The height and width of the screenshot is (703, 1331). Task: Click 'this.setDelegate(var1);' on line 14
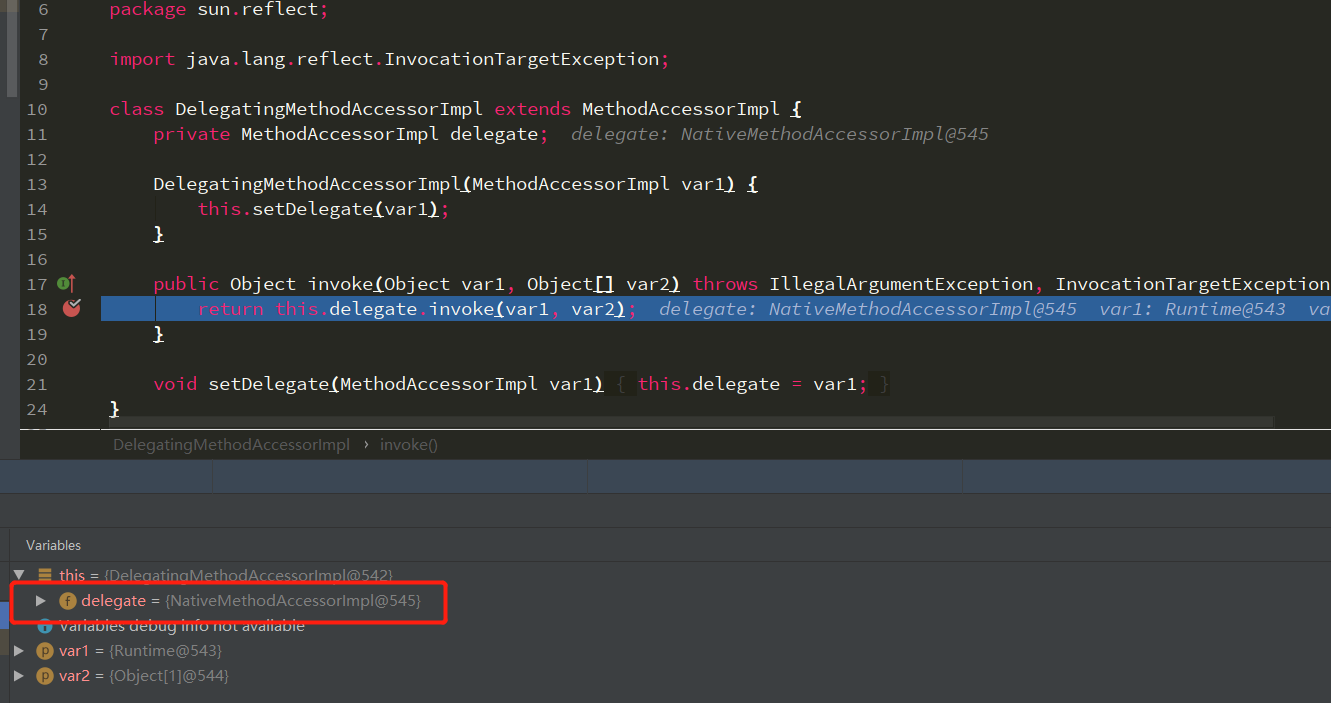[x=323, y=209]
